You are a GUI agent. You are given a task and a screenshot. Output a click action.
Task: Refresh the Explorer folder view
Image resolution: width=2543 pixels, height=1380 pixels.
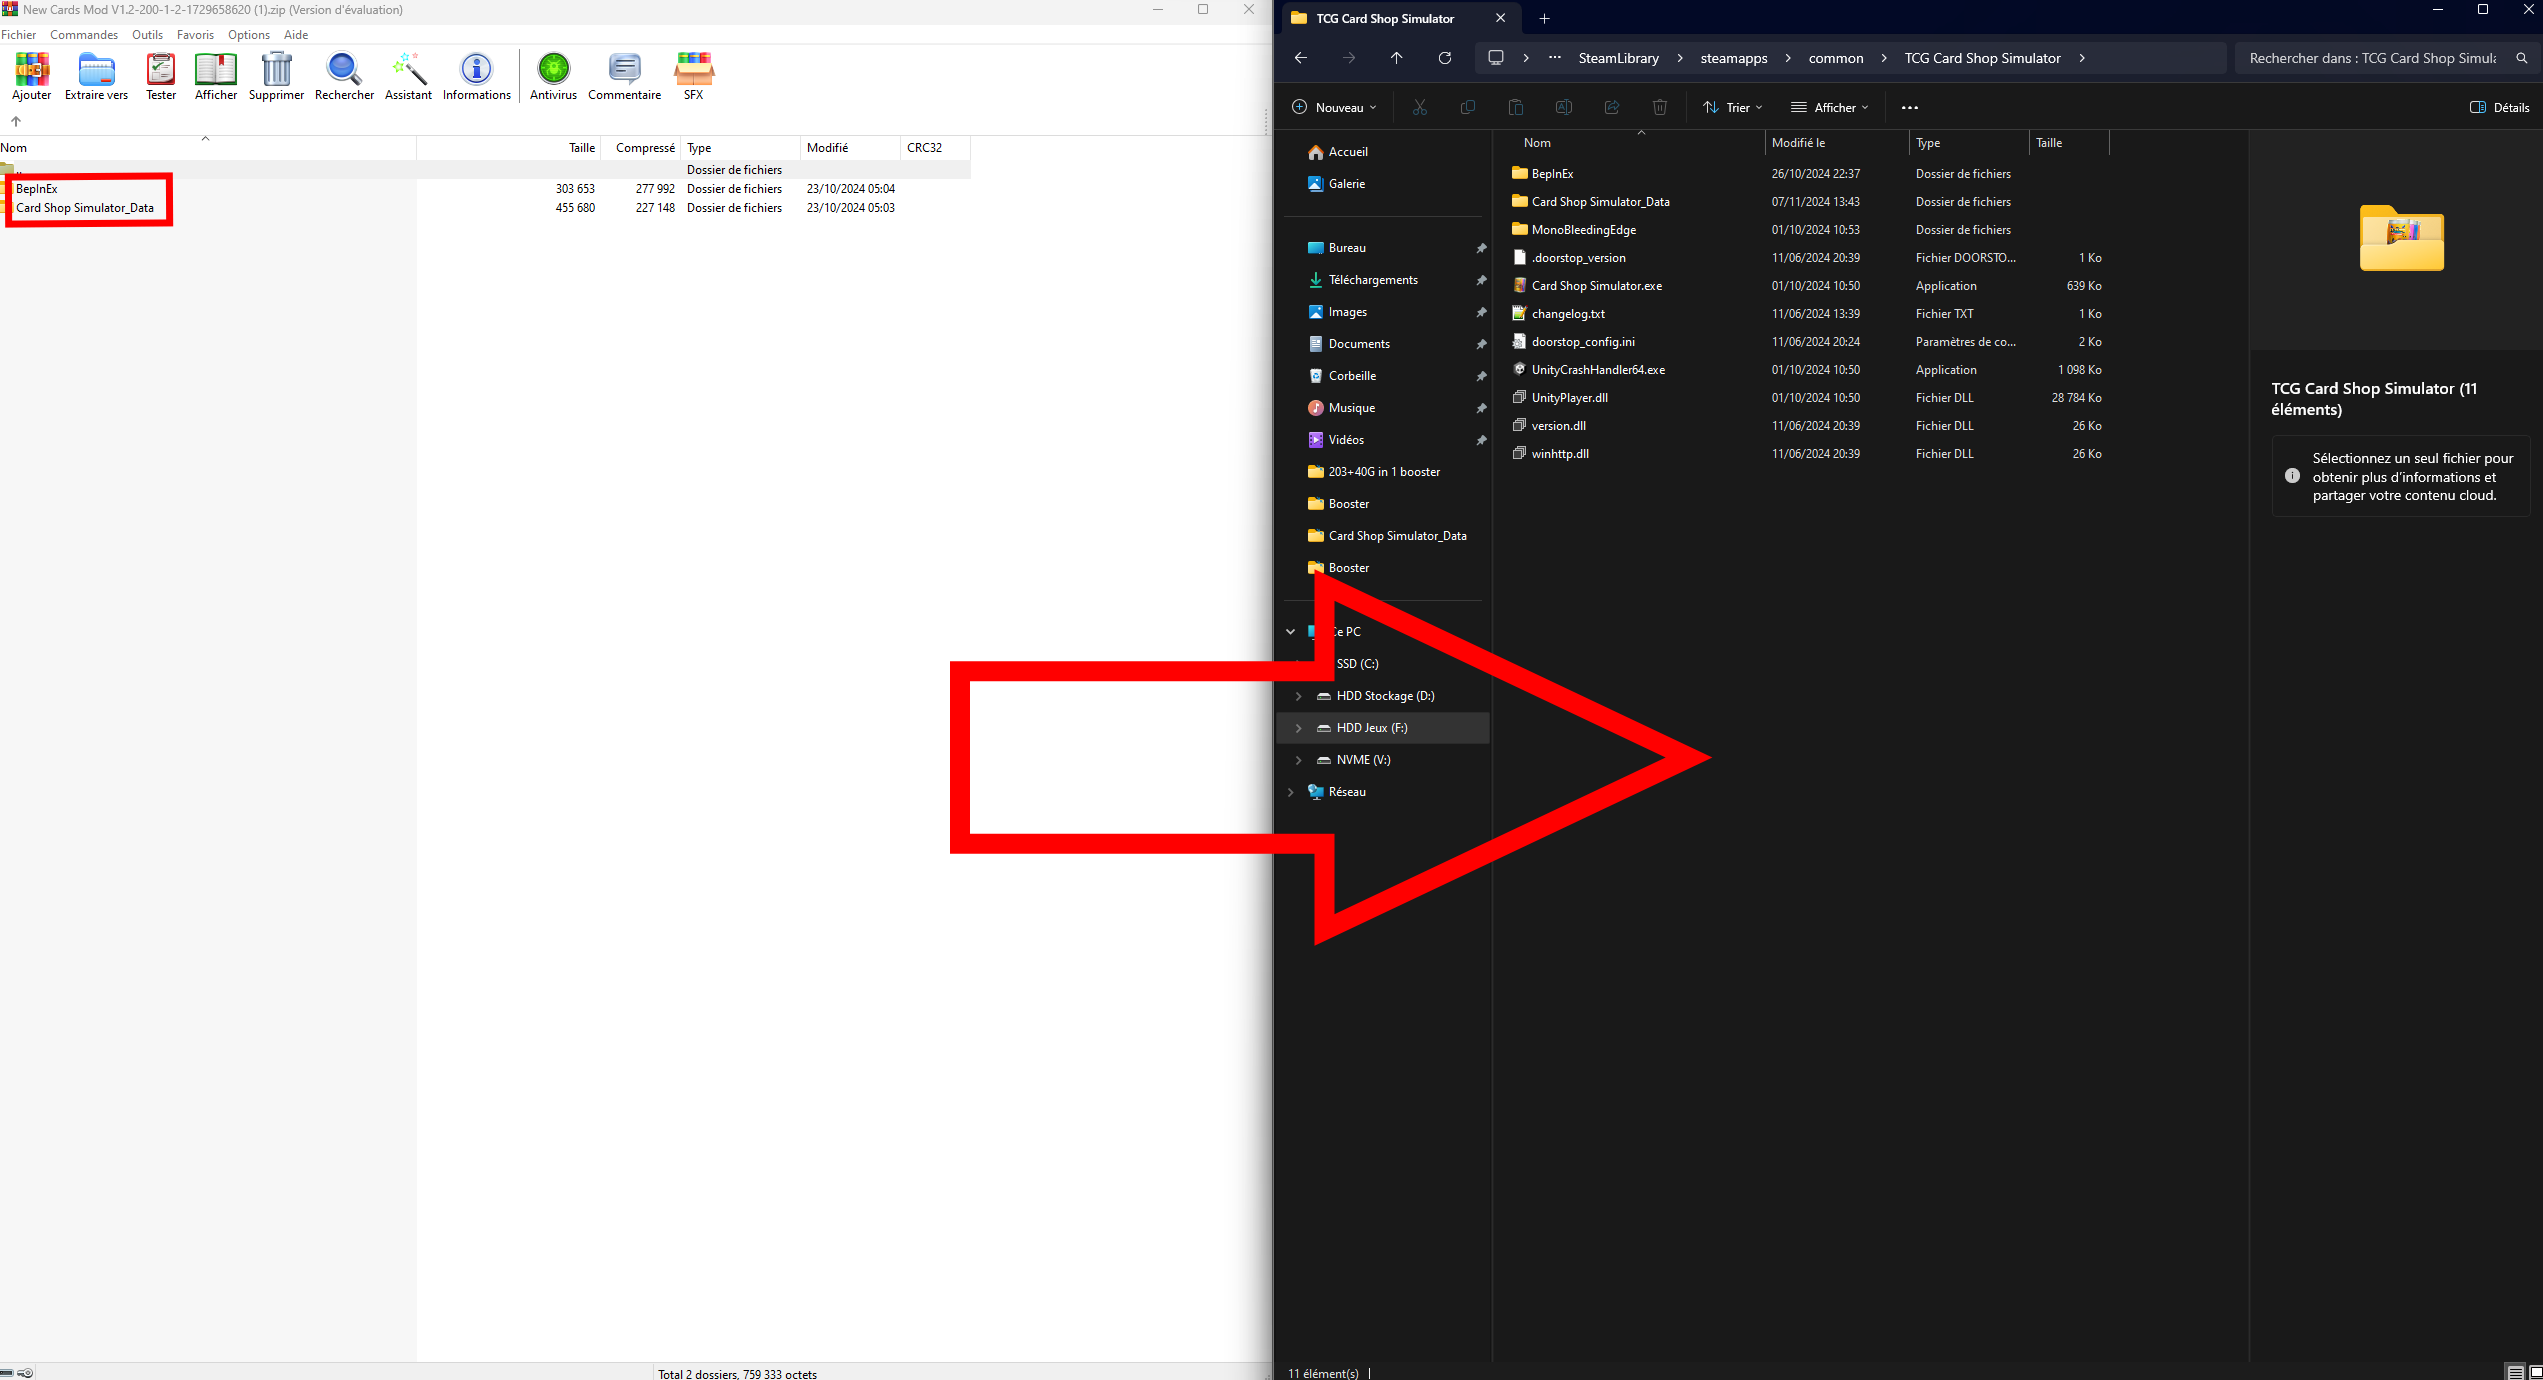(1444, 58)
